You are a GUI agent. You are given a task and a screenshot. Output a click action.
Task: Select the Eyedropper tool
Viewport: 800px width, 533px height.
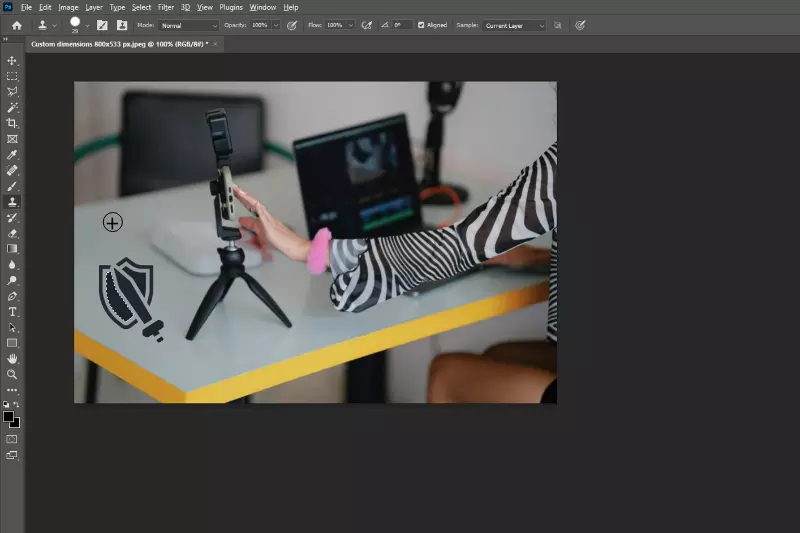tap(12, 155)
